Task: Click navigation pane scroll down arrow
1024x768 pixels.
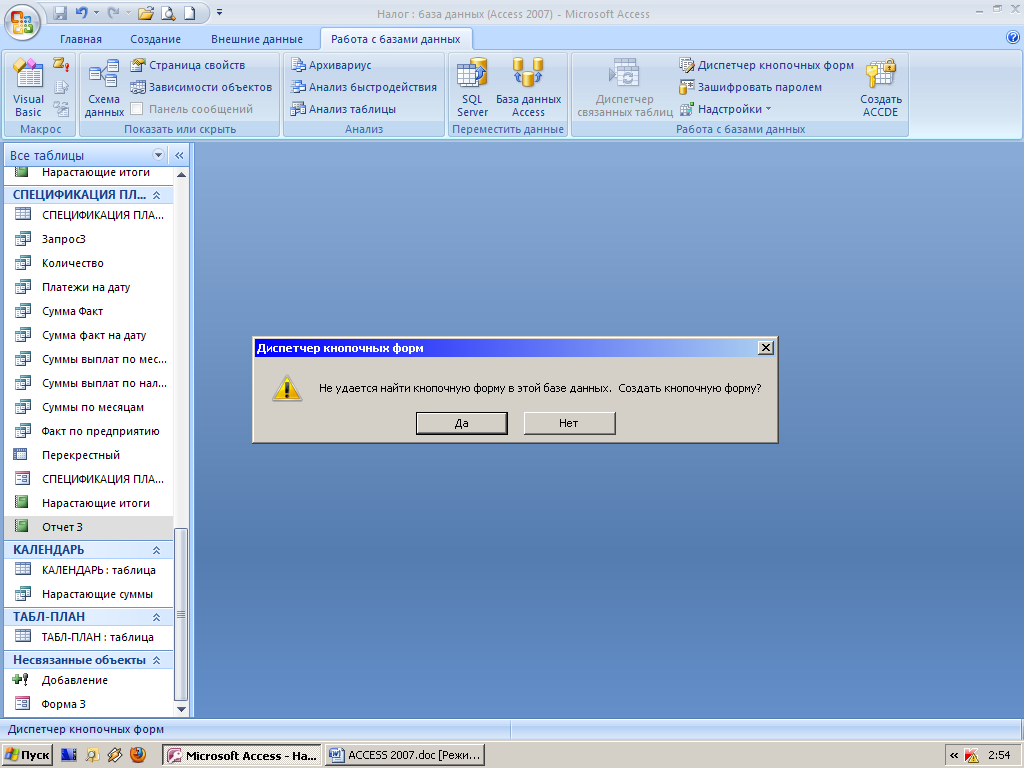Action: (182, 709)
